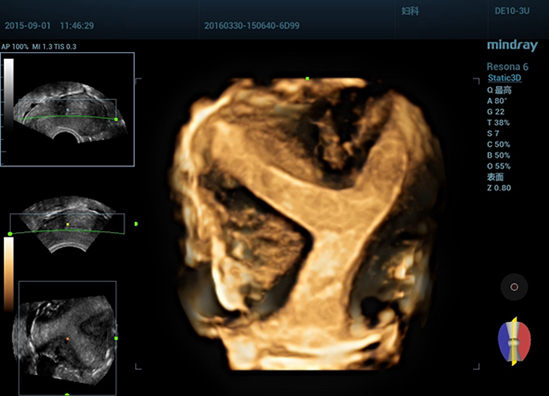The image size is (549, 396).
Task: Click the DE10-3U probe label
Action: click(x=512, y=11)
